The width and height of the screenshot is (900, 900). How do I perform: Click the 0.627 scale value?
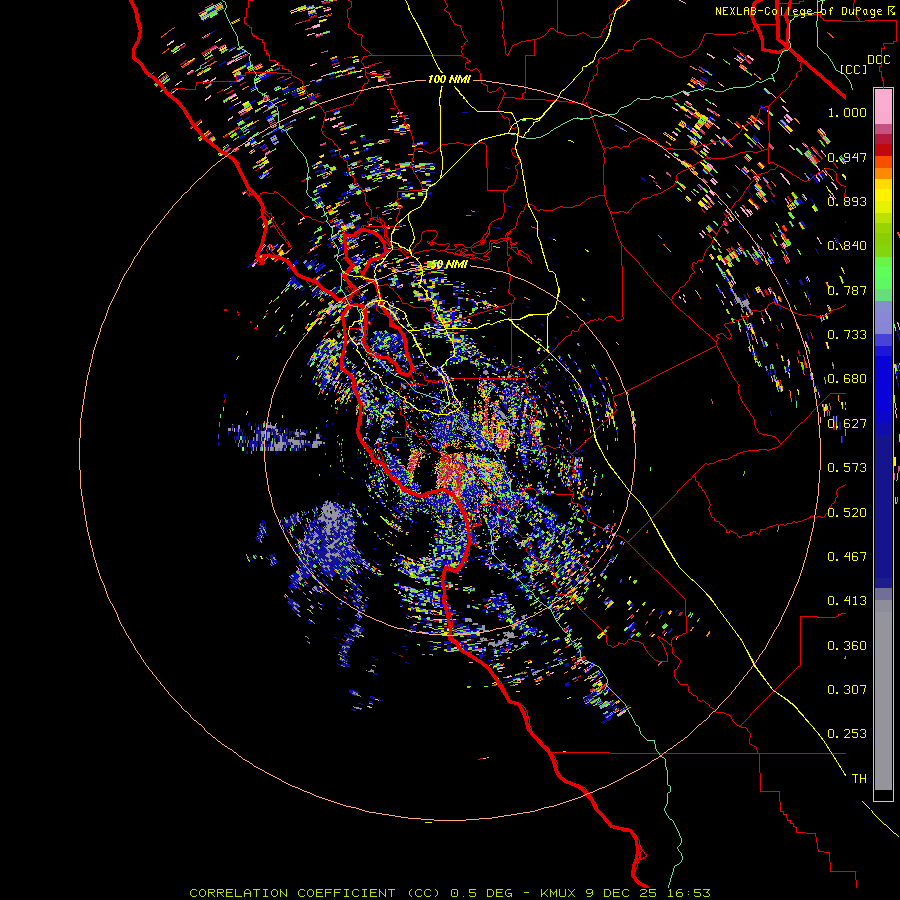[x=847, y=424]
